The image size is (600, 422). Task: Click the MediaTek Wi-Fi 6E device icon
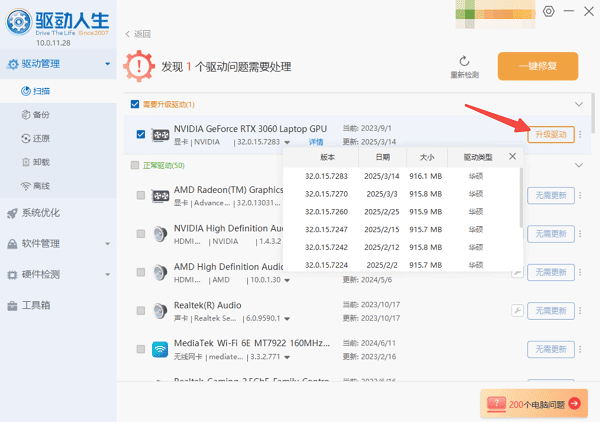pos(159,349)
